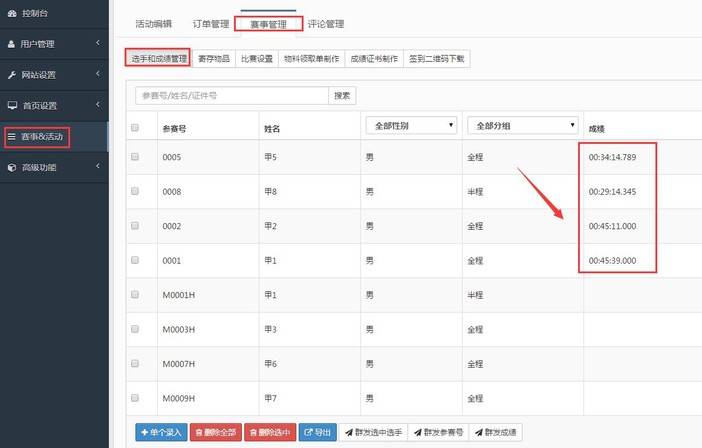Open the 全部分组 group filter dropdown

[523, 125]
